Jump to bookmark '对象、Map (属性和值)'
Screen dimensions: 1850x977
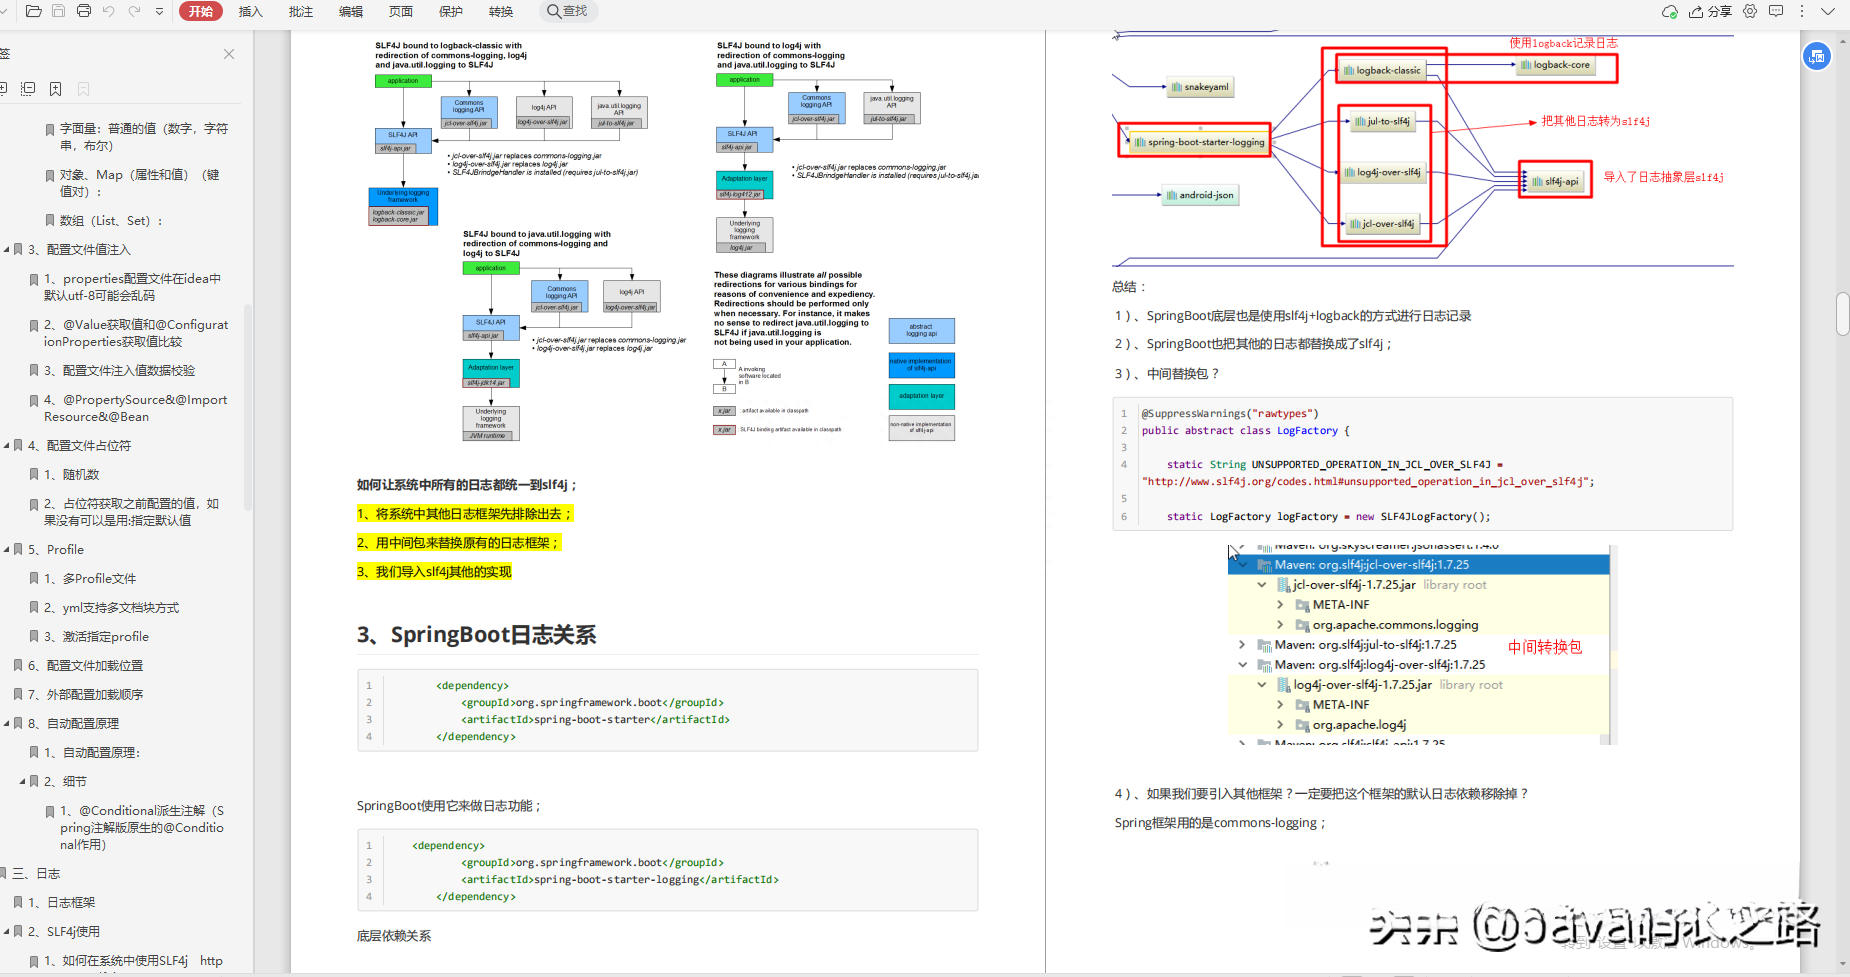click(139, 182)
